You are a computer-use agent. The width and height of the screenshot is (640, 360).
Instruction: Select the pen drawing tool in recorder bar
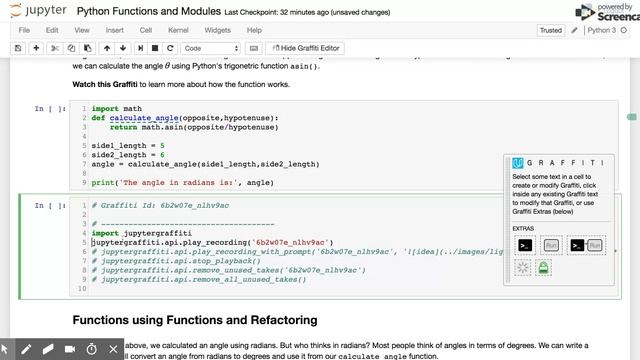tap(26, 349)
